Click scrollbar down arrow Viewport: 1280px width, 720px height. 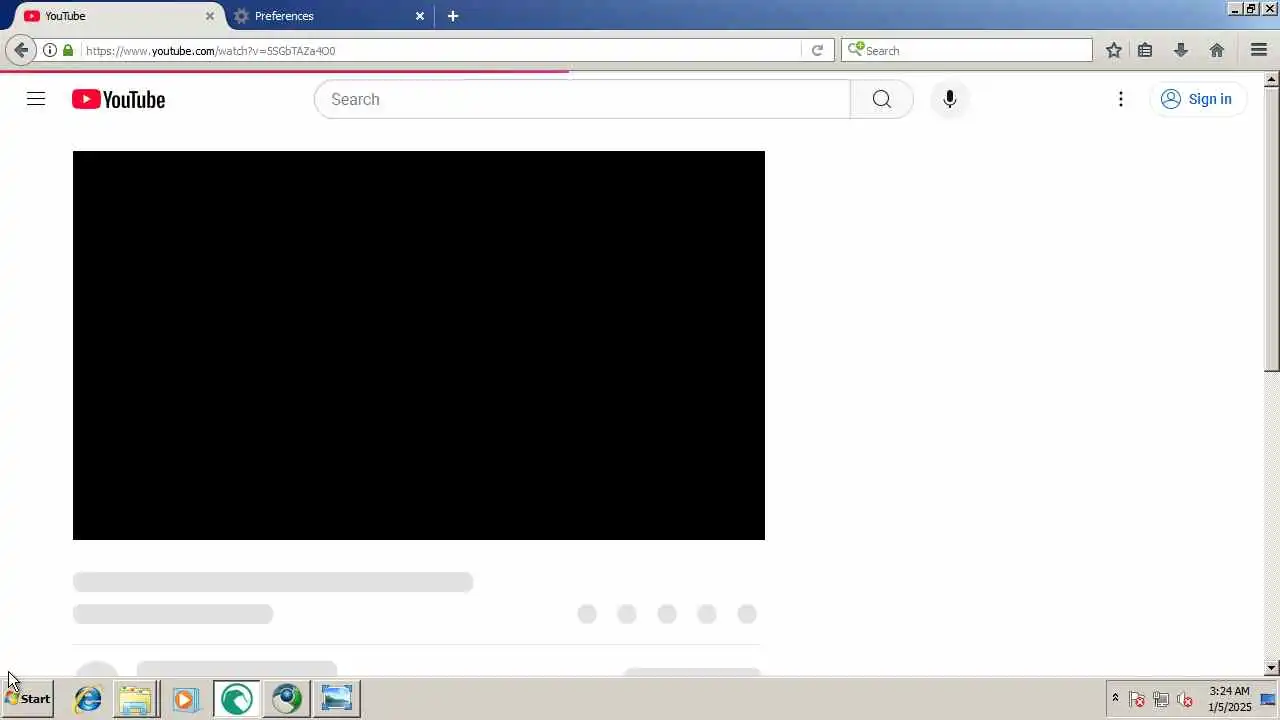coord(1272,668)
